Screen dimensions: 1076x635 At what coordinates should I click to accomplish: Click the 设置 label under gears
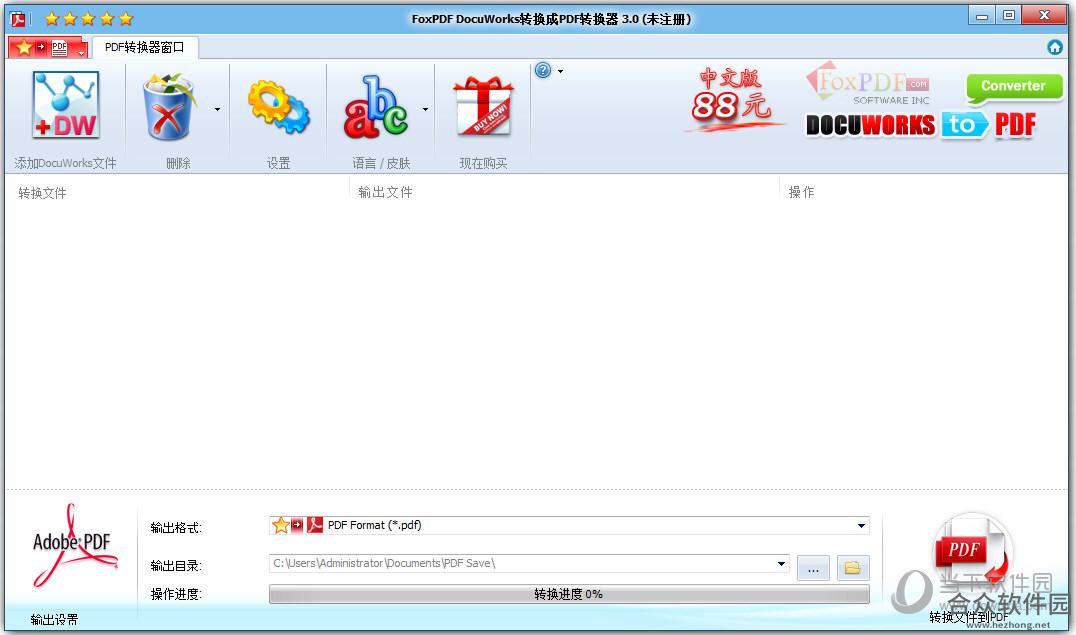tap(279, 163)
